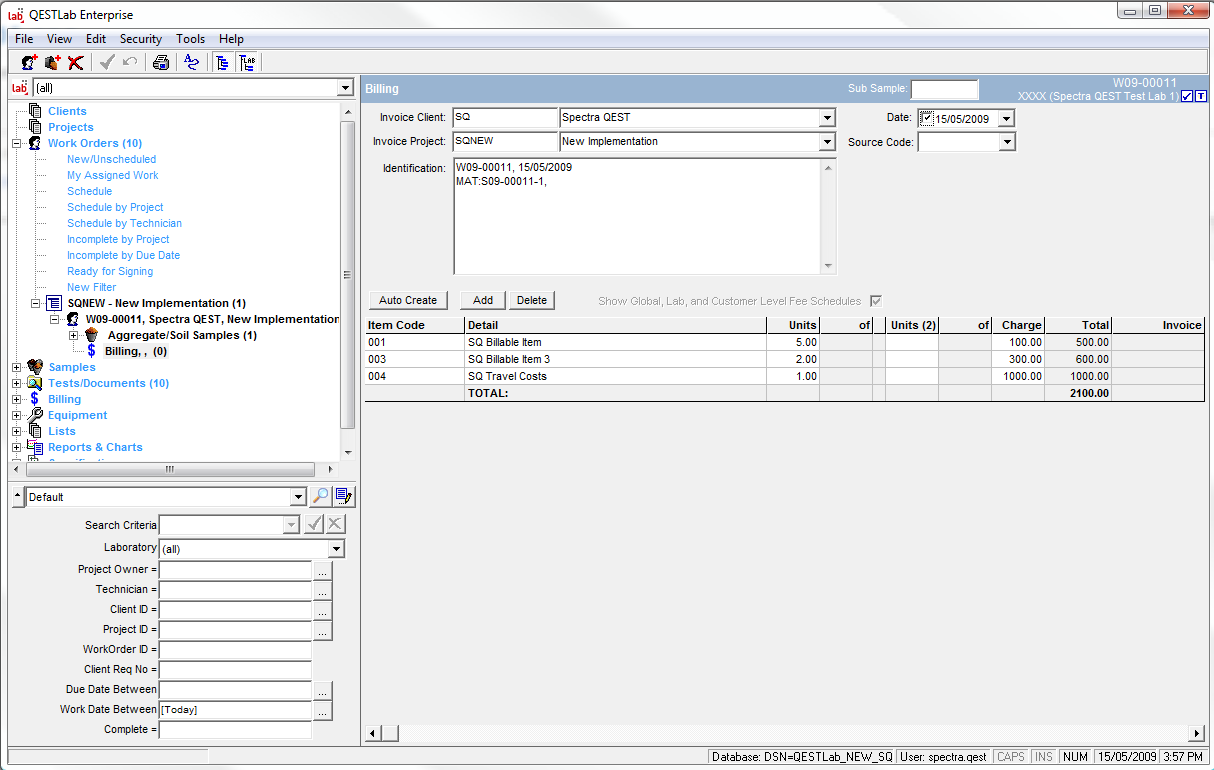The width and height of the screenshot is (1214, 770).
Task: Expand the Samples tree node
Action: (x=16, y=368)
